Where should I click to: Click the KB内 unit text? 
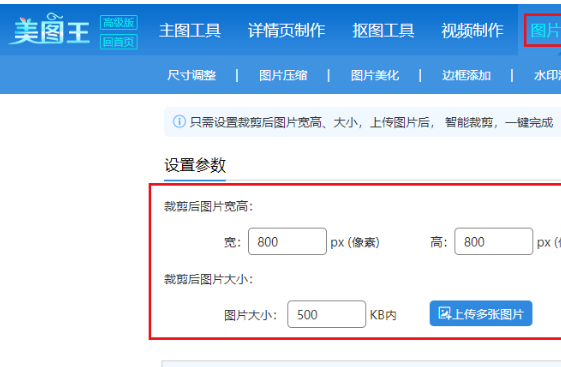383,315
